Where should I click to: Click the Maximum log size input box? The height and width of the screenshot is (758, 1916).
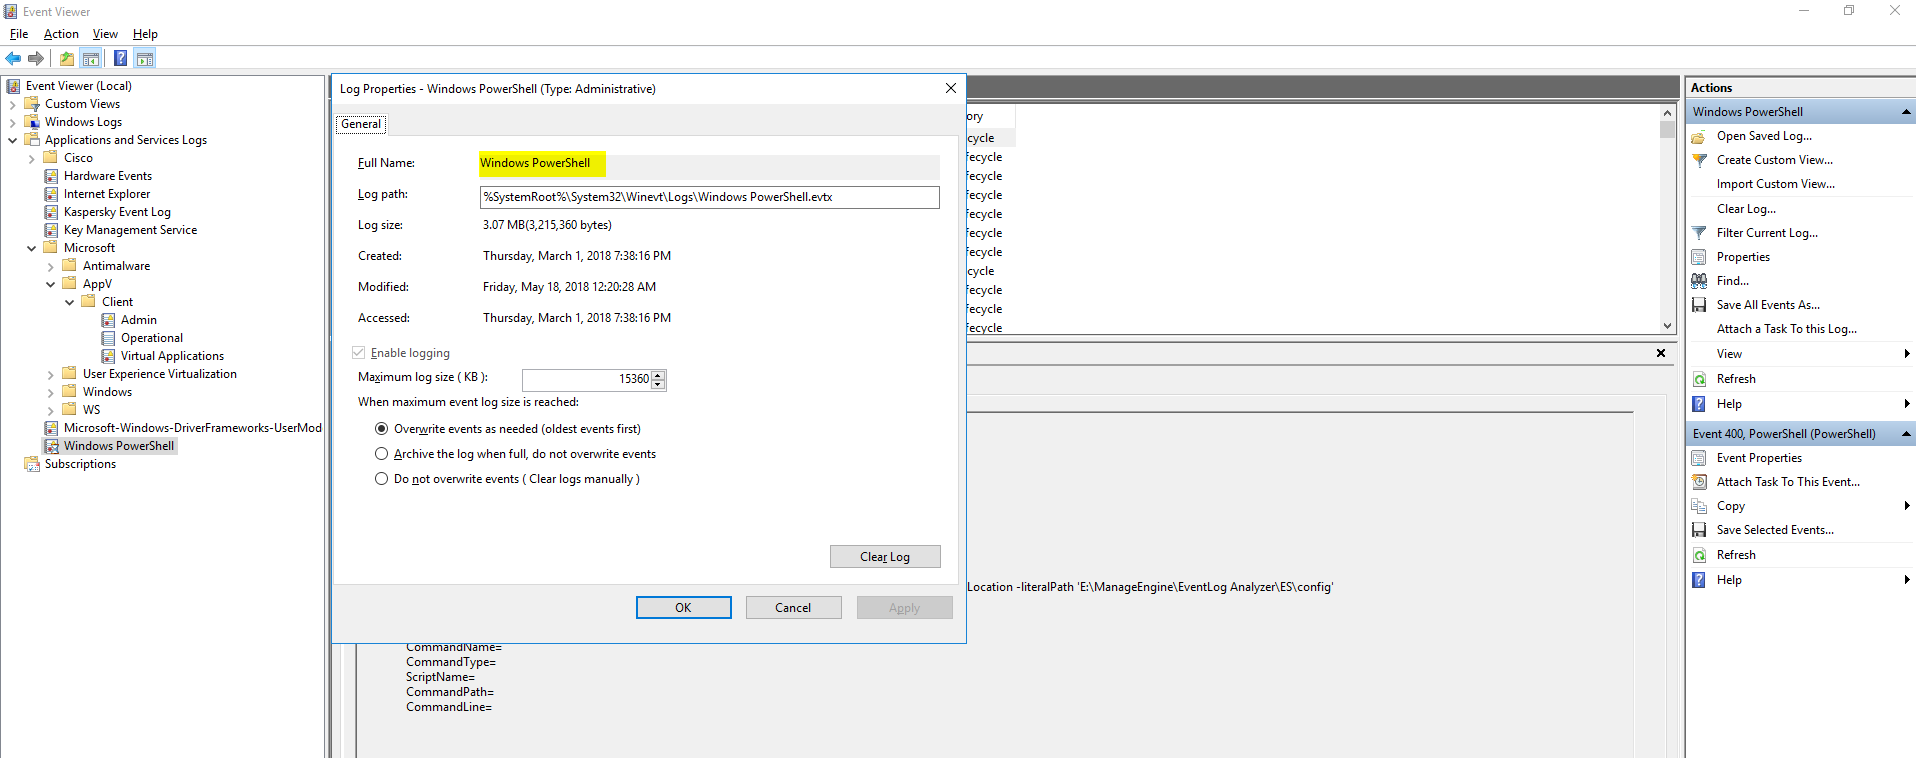point(587,379)
